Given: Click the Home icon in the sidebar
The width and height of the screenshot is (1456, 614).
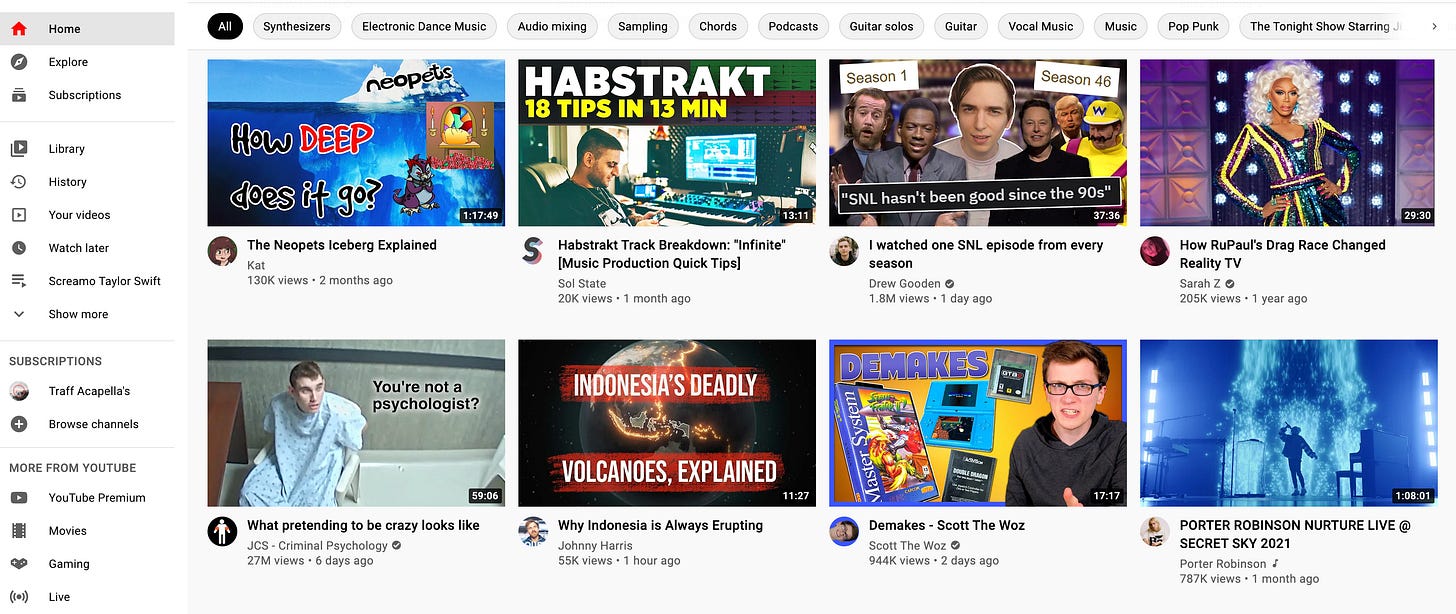Looking at the screenshot, I should 18,29.
